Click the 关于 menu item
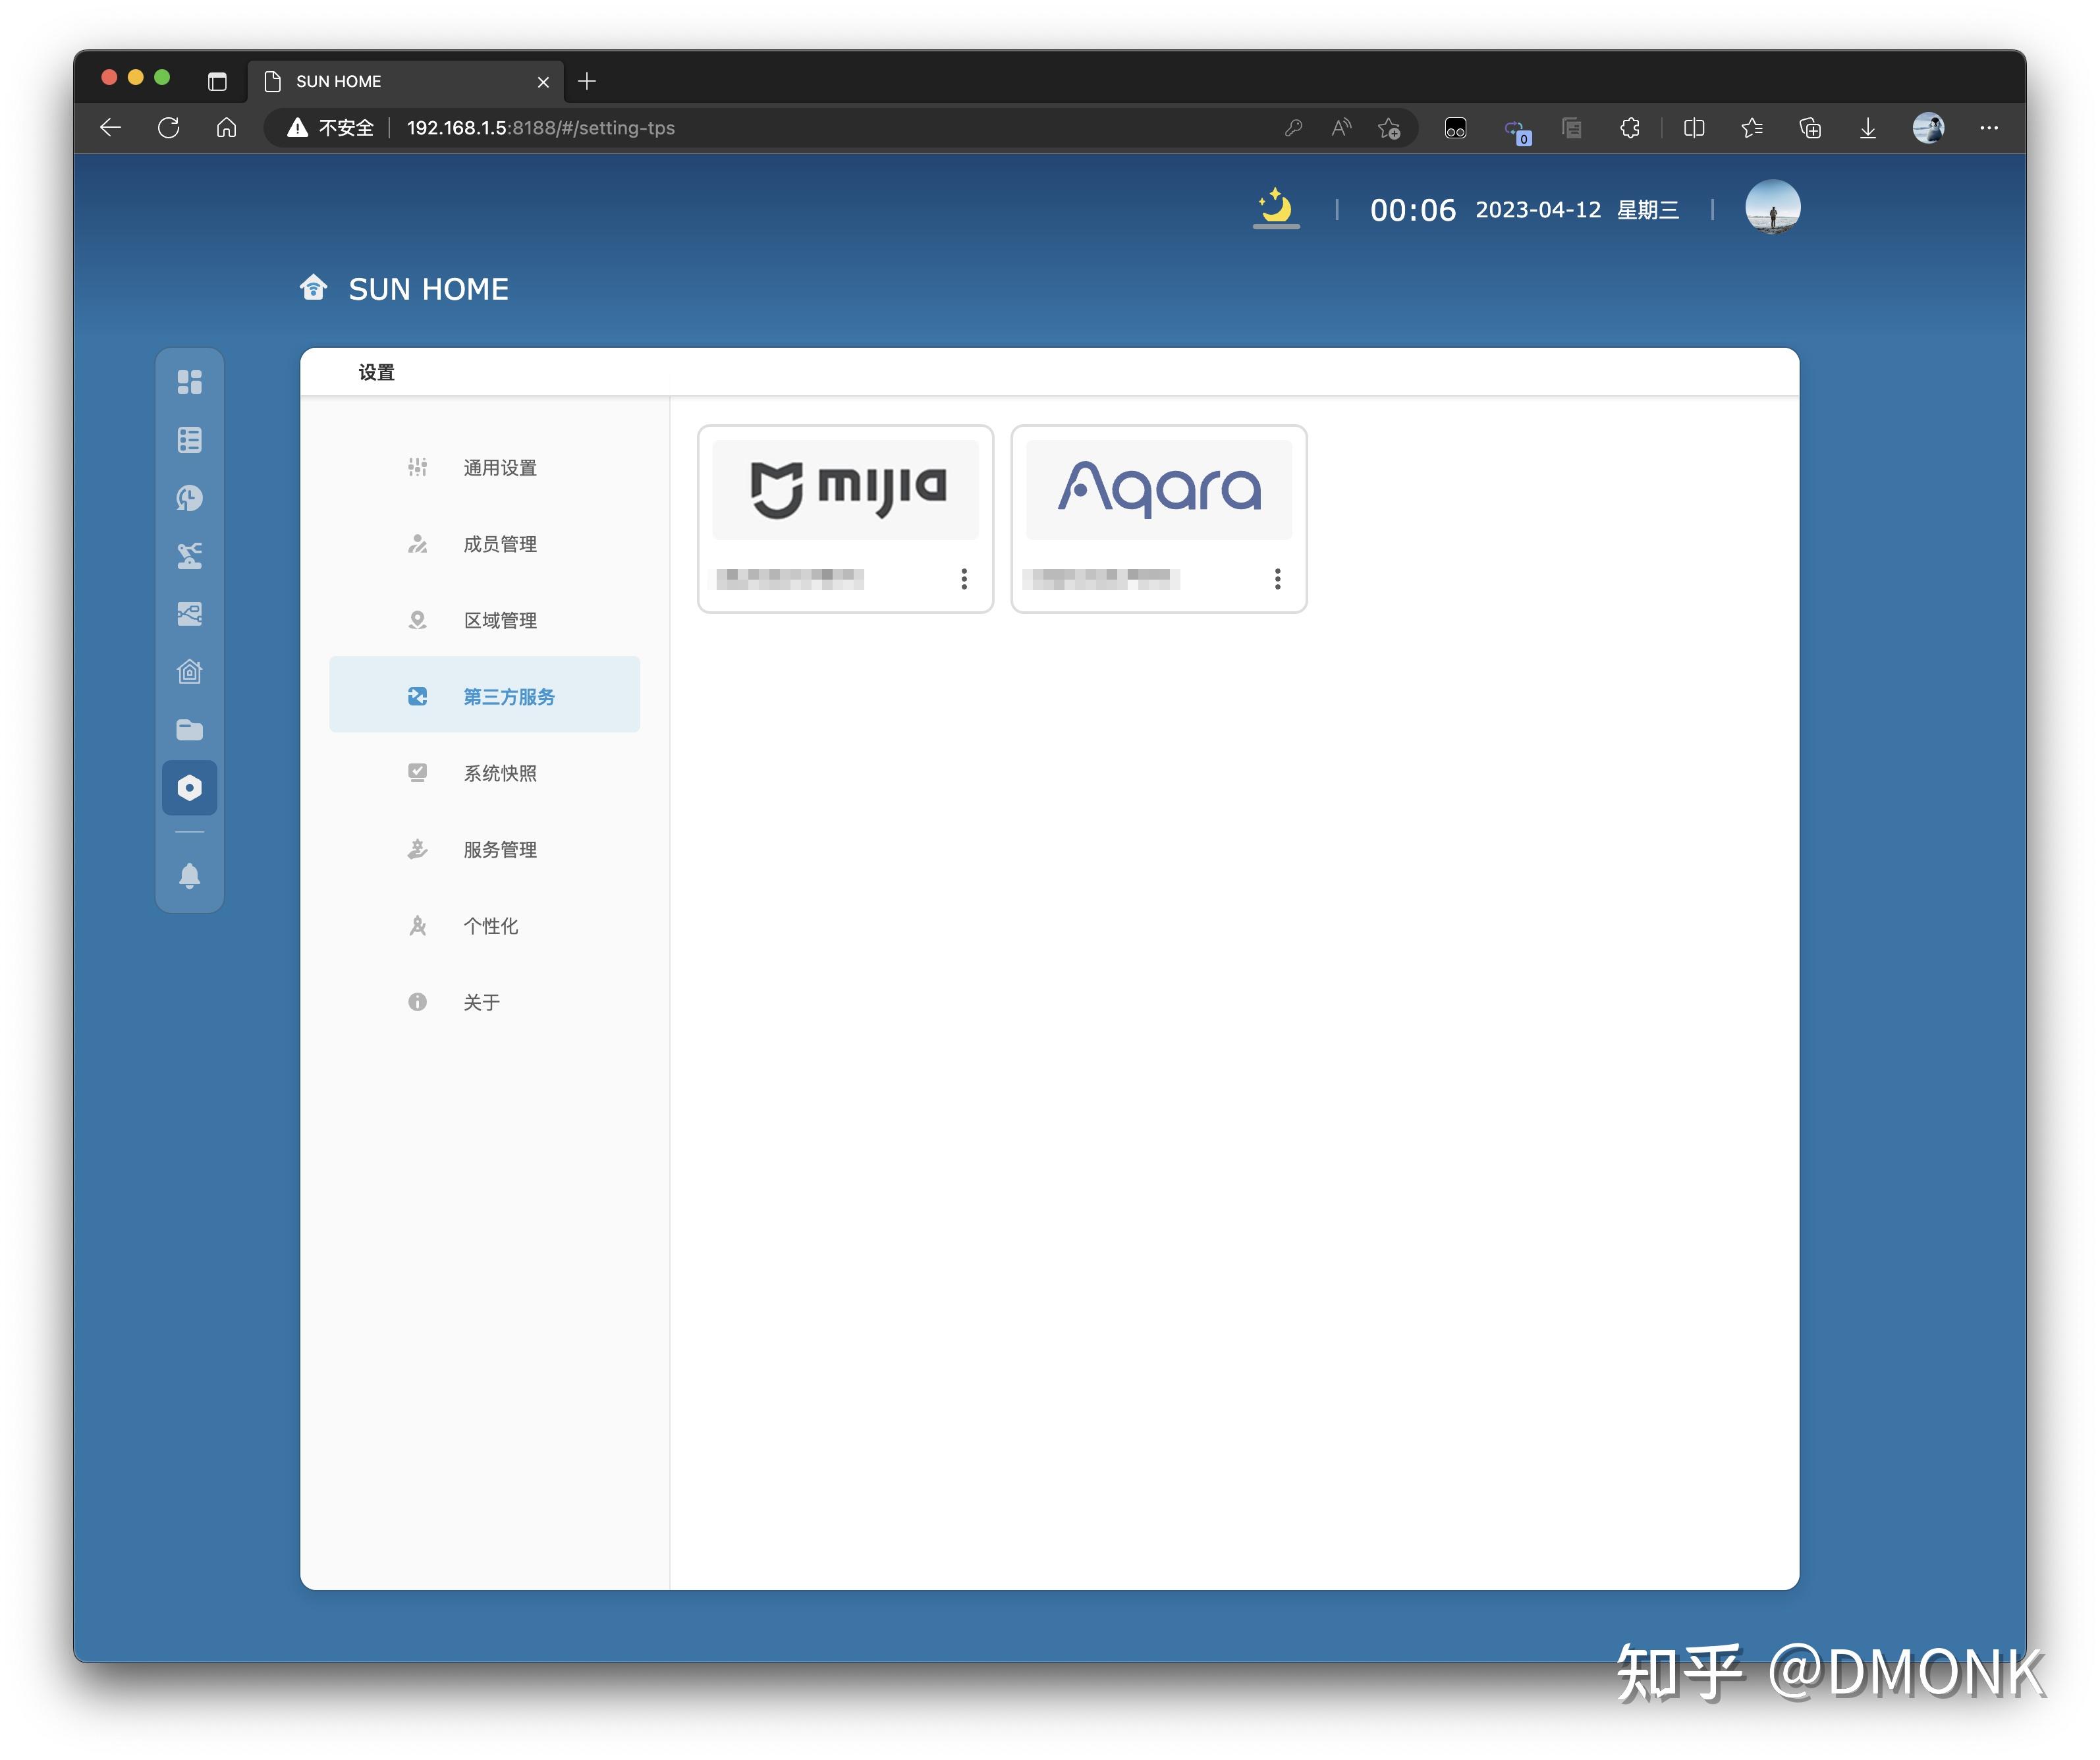 click(481, 1002)
